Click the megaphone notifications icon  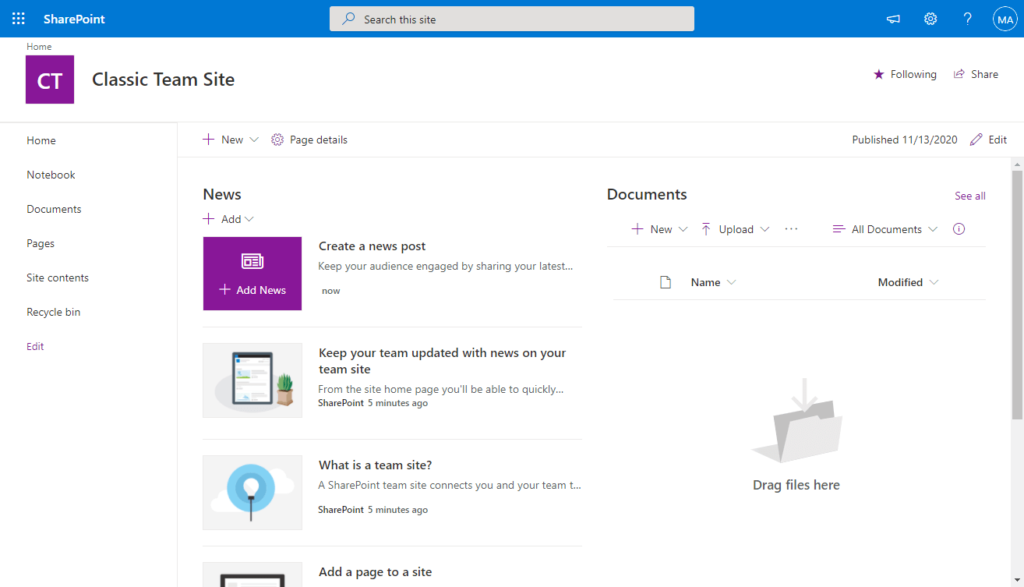(x=893, y=19)
